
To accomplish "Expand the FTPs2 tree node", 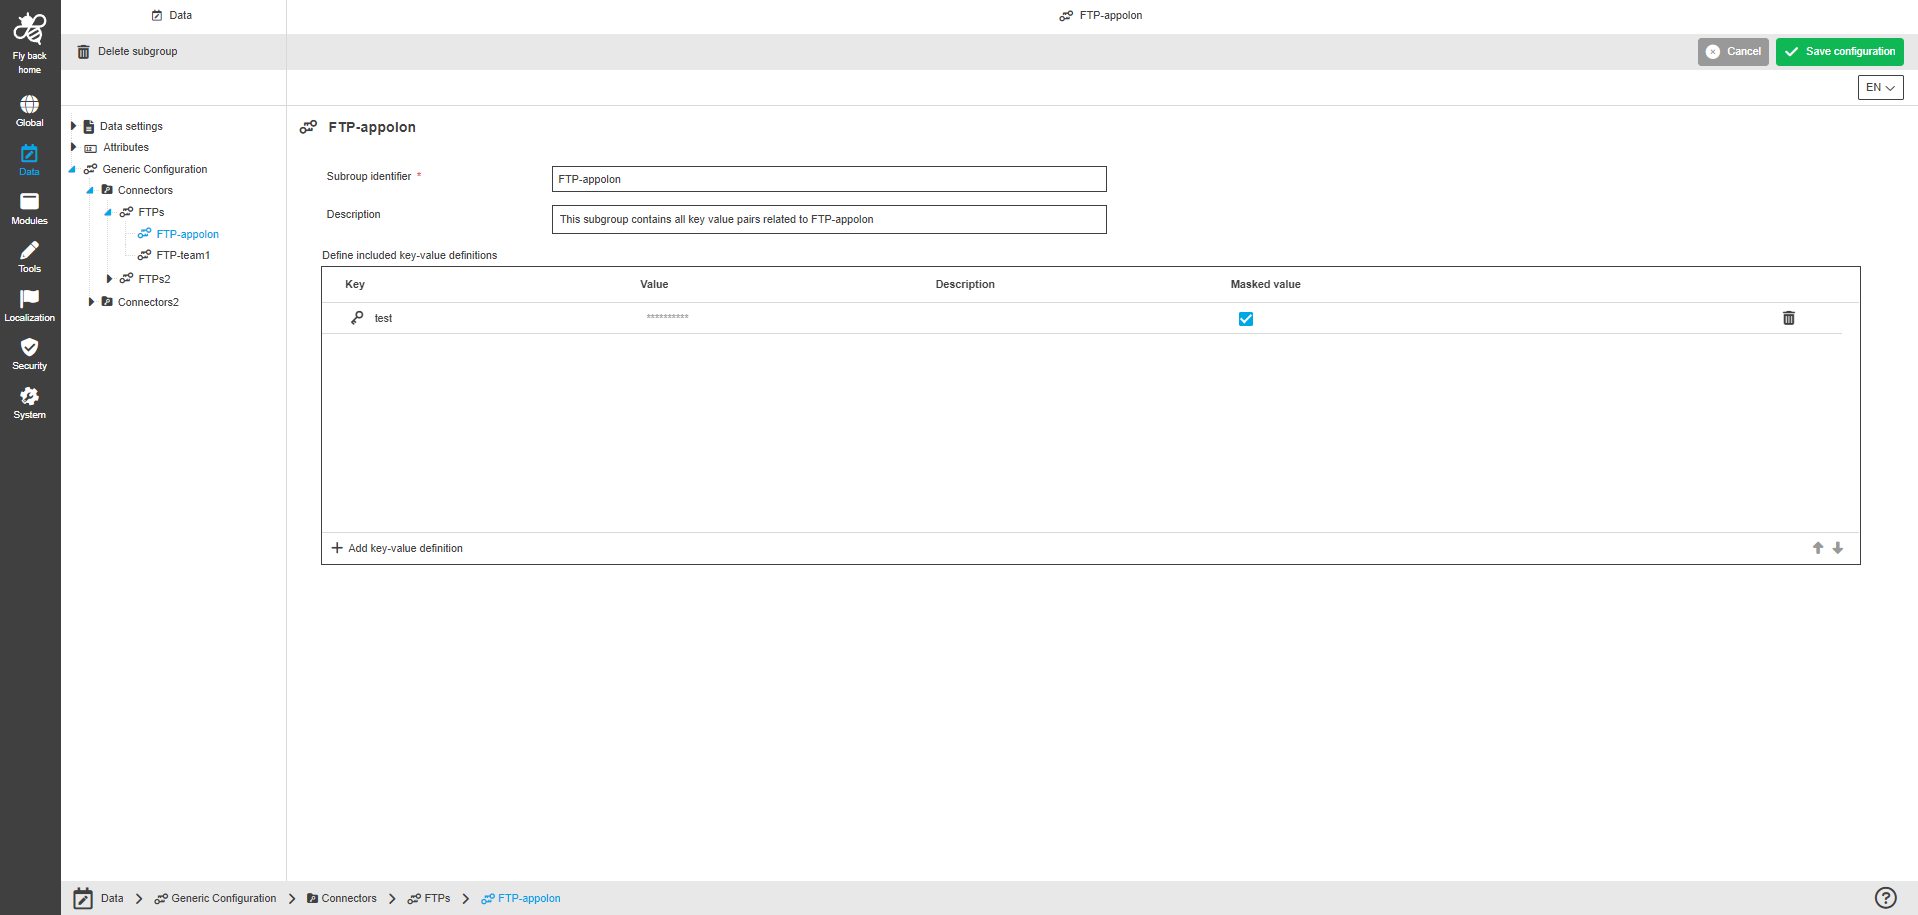I will [x=109, y=279].
